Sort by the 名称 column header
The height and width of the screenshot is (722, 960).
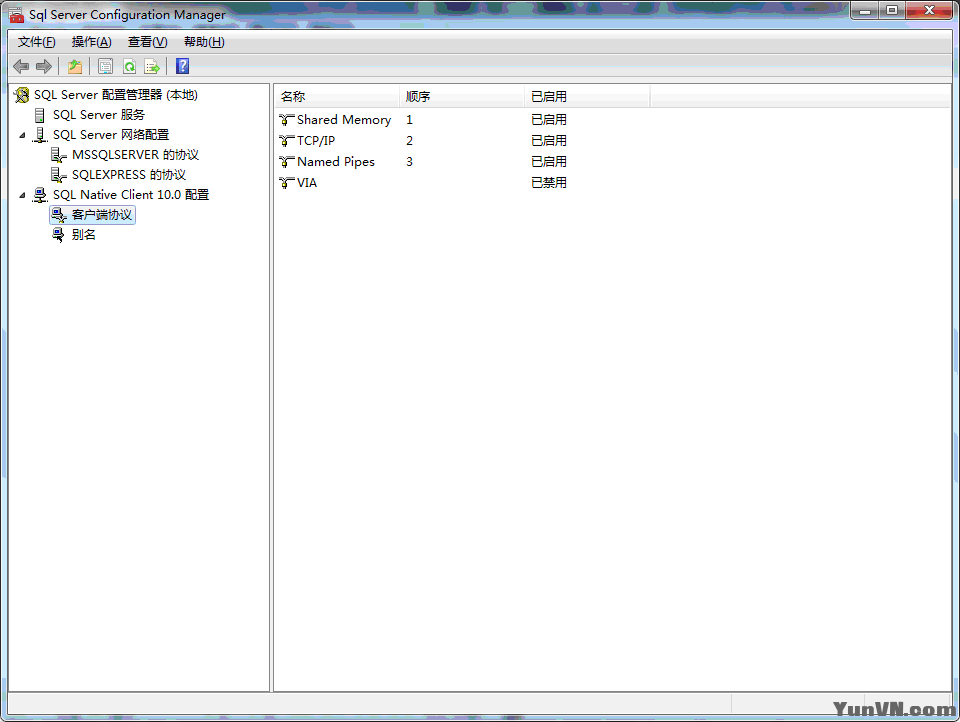[x=337, y=97]
